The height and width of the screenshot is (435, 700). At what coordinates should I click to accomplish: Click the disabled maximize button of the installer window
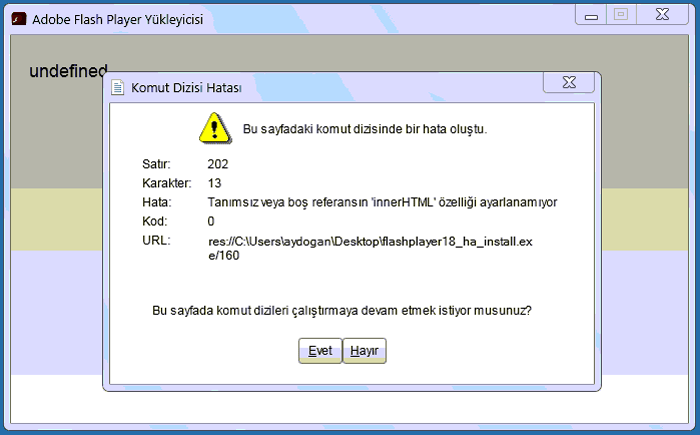[621, 15]
